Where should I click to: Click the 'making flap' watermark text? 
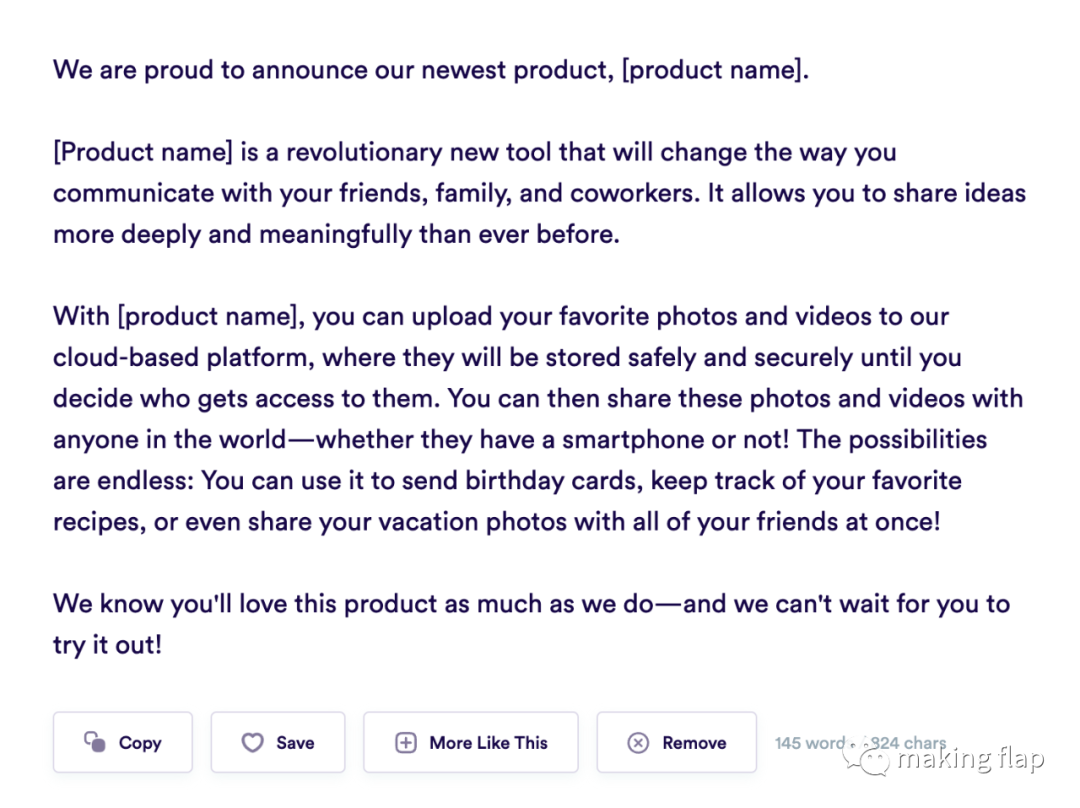pyautogui.click(x=970, y=759)
